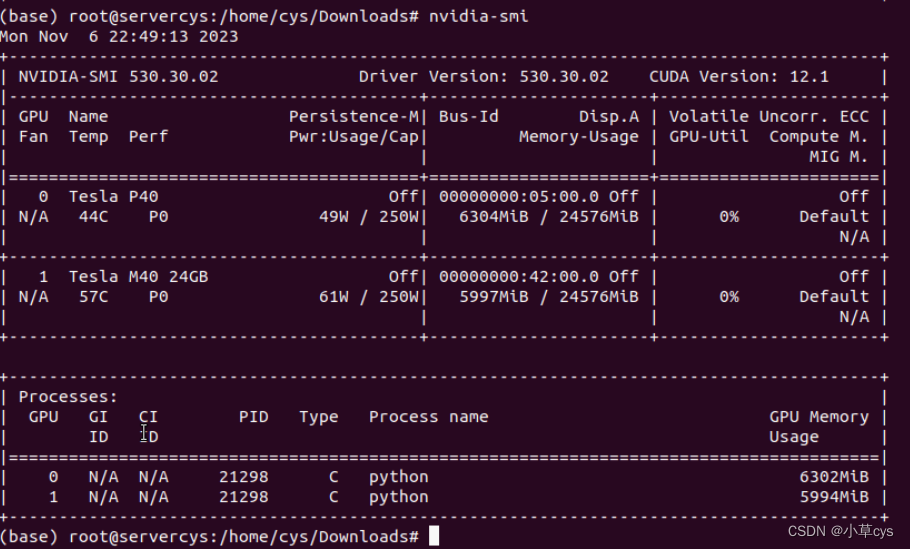The image size is (910, 549).
Task: Click the Bus-Id column header
Action: point(468,117)
